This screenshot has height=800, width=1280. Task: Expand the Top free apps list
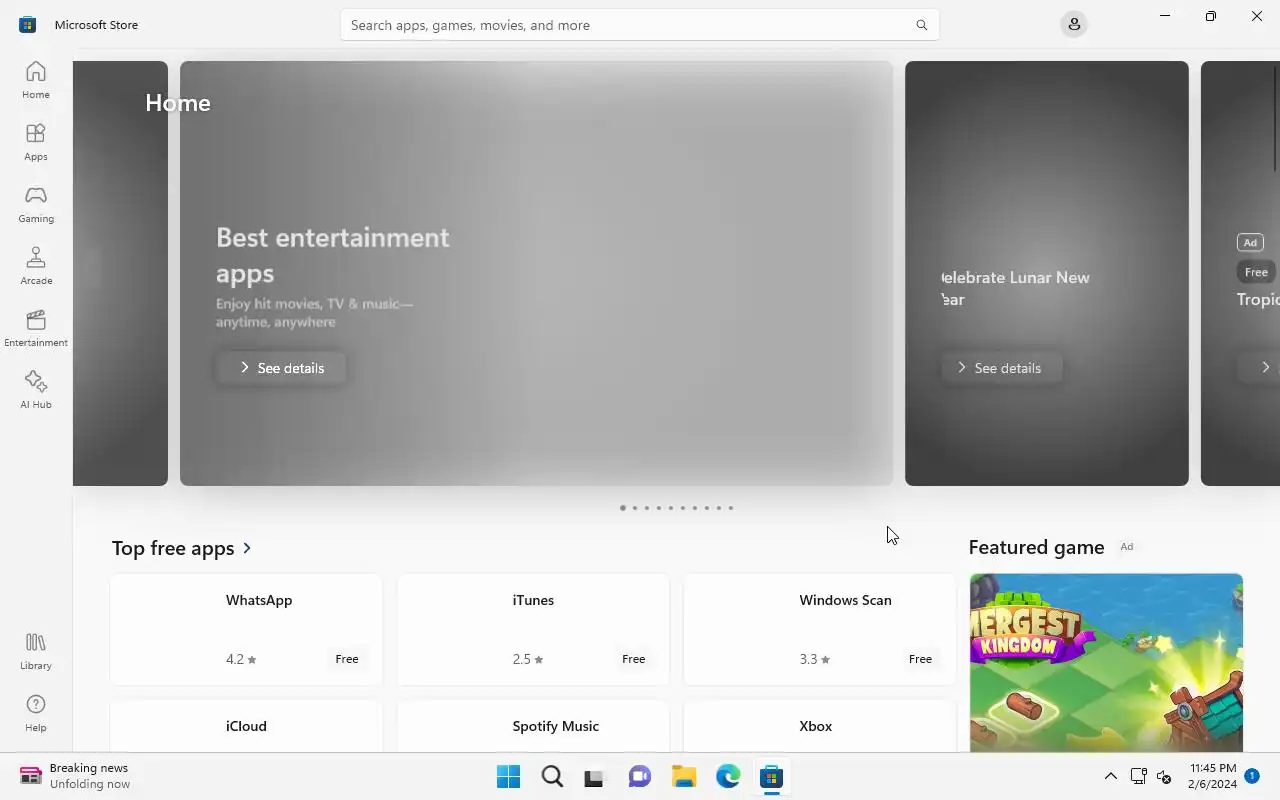tap(247, 548)
